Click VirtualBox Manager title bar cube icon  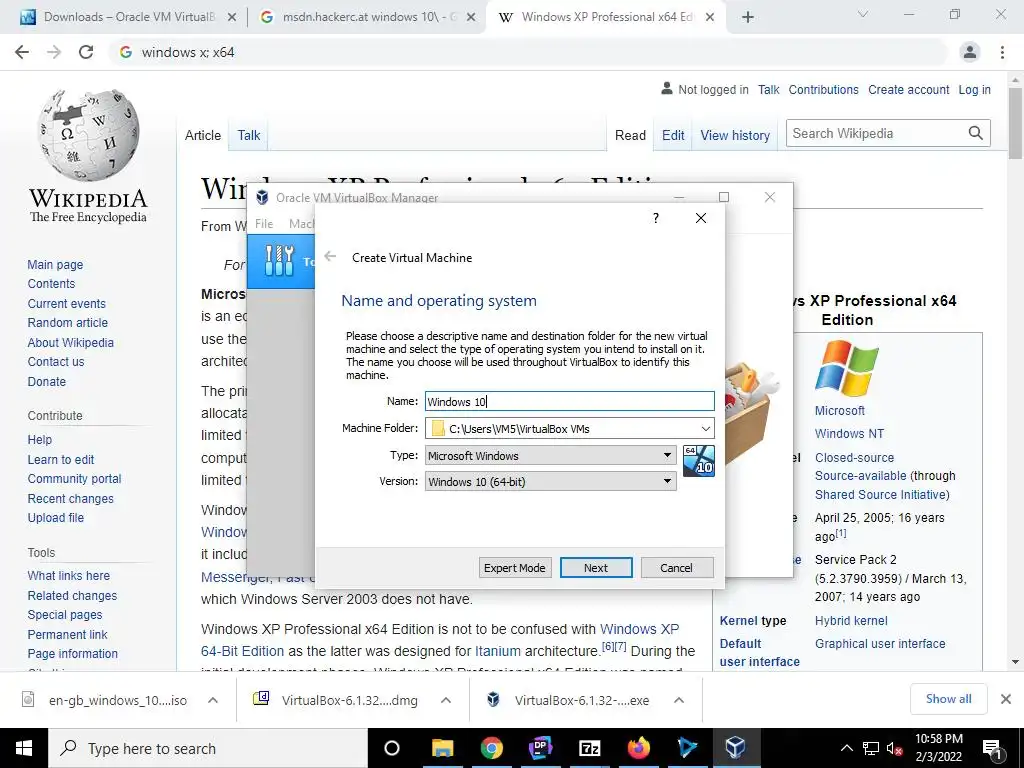point(262,197)
